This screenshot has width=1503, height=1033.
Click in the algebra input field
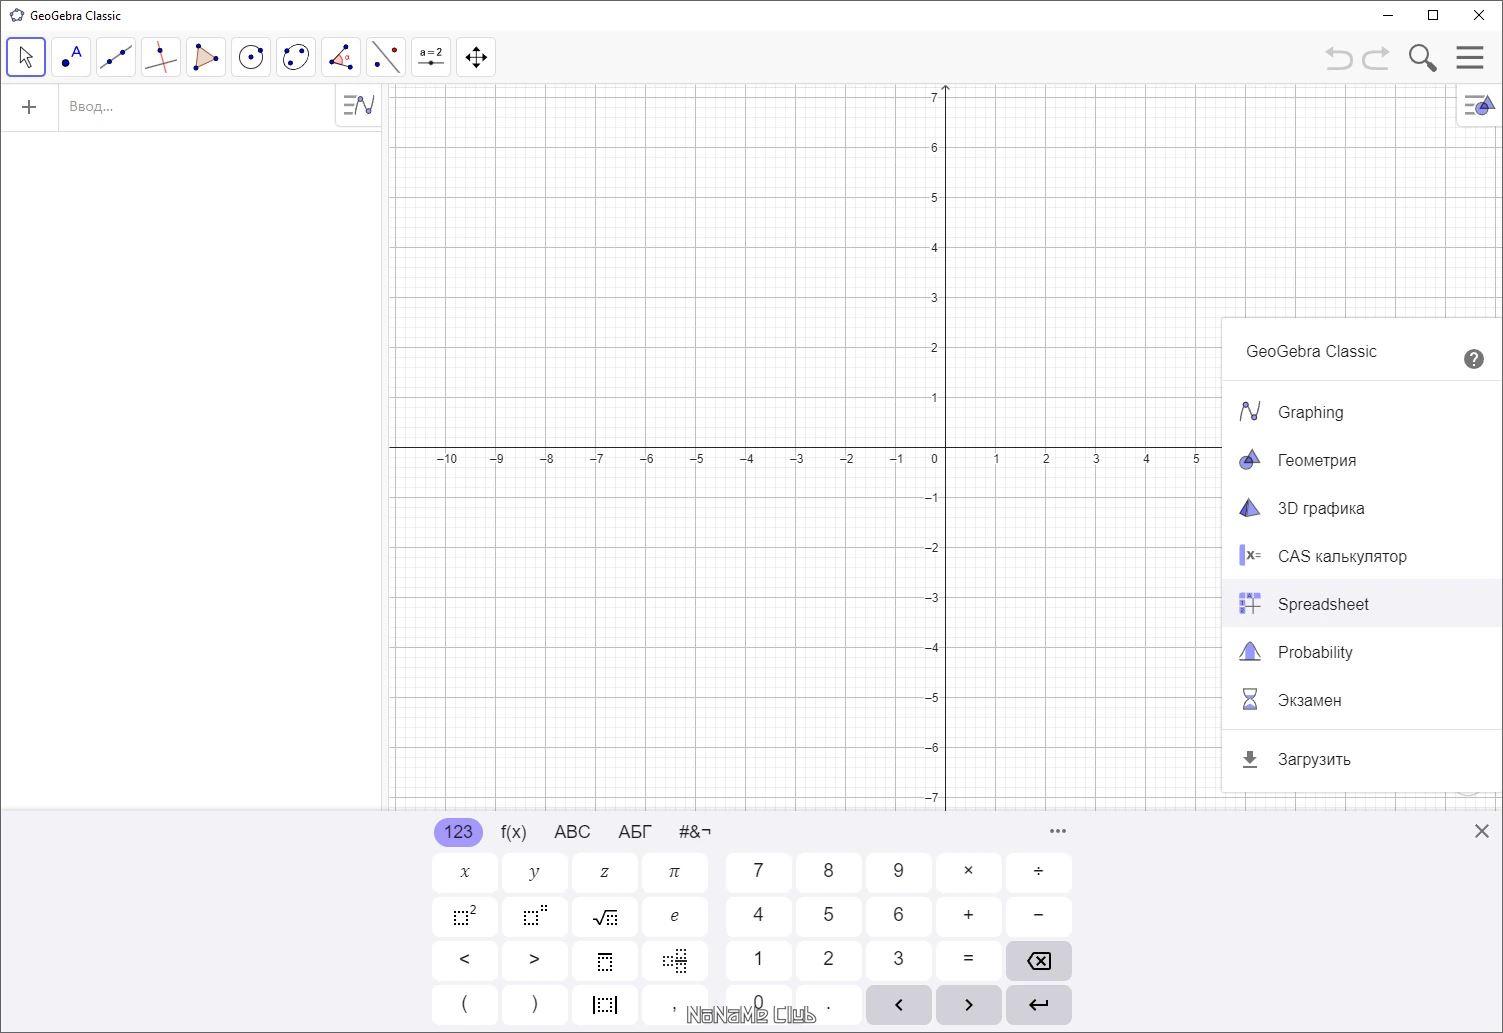[x=196, y=107]
